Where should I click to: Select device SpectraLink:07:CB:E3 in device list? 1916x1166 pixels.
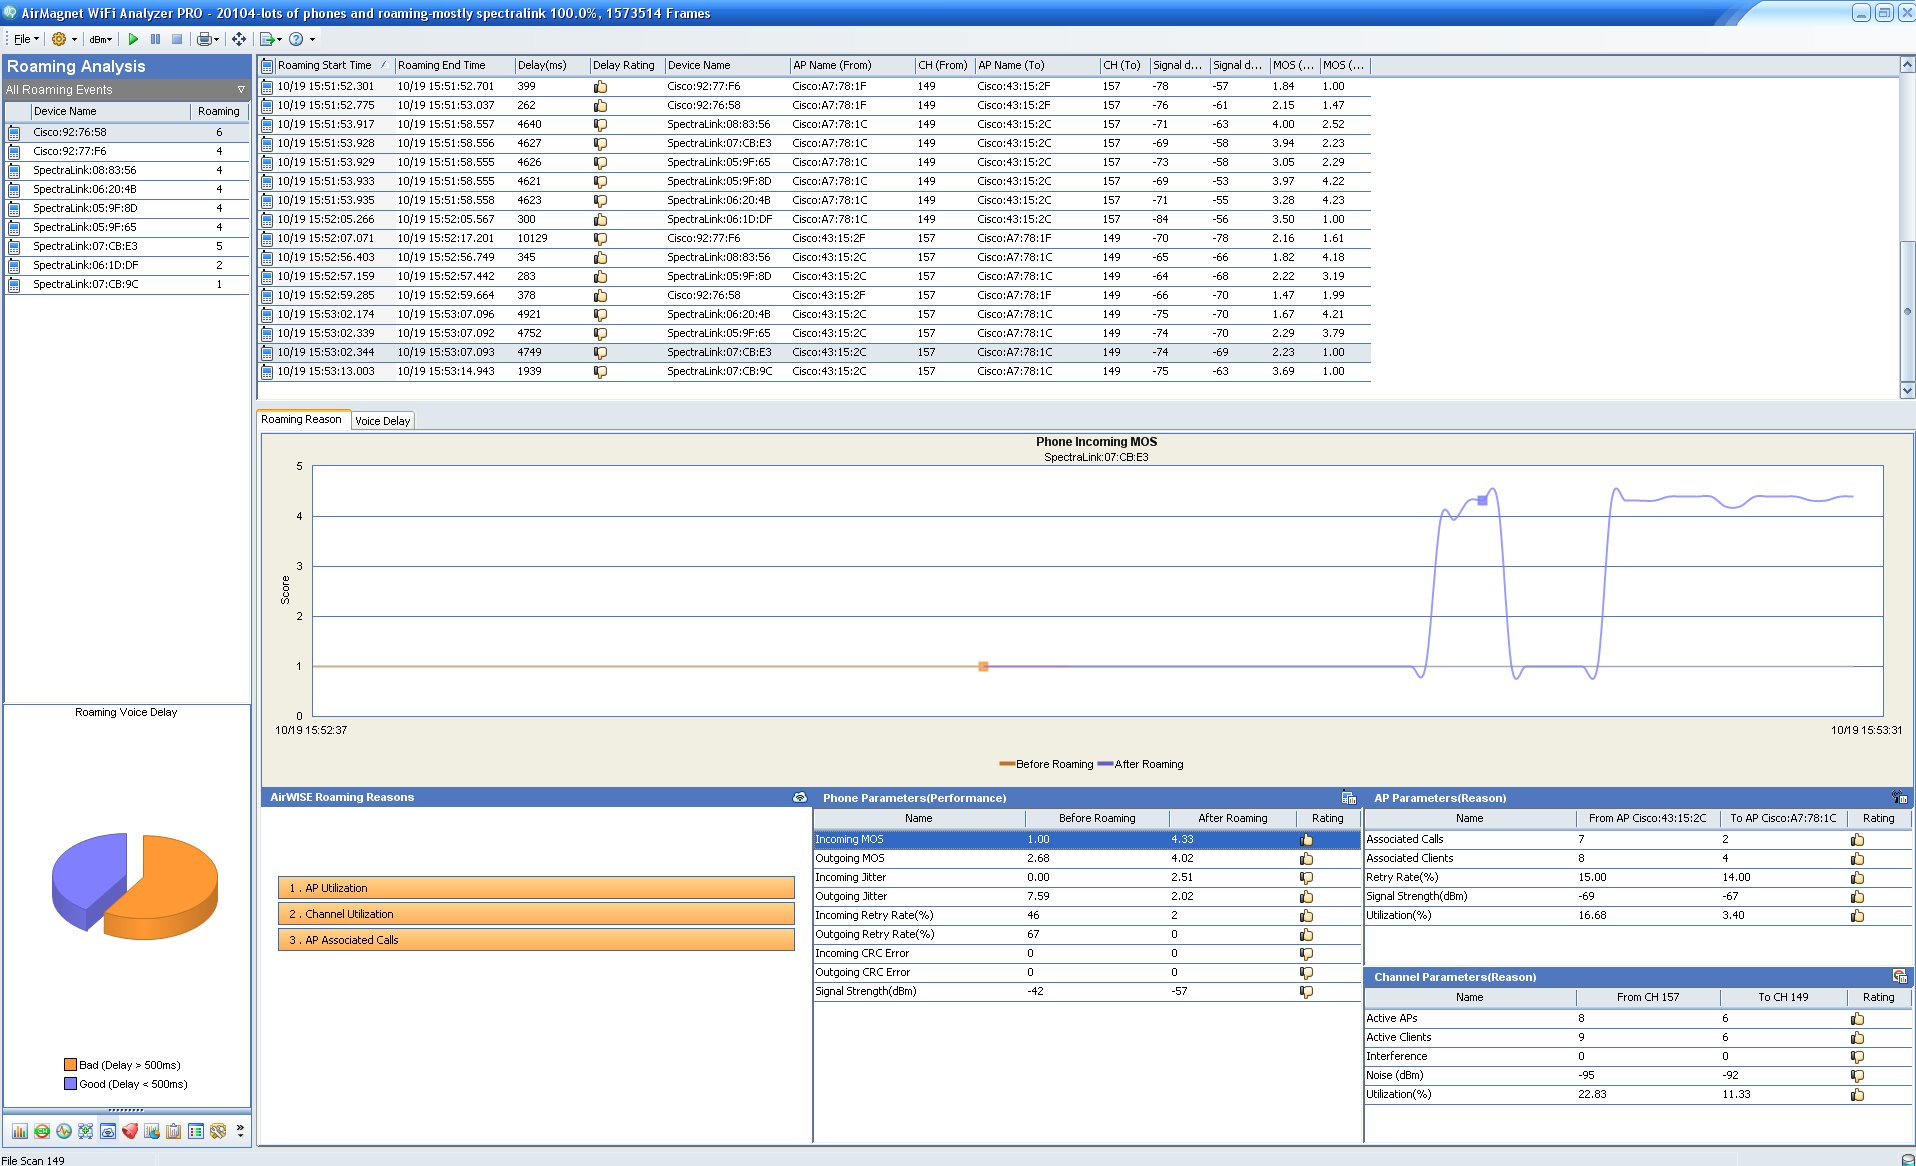tap(127, 246)
